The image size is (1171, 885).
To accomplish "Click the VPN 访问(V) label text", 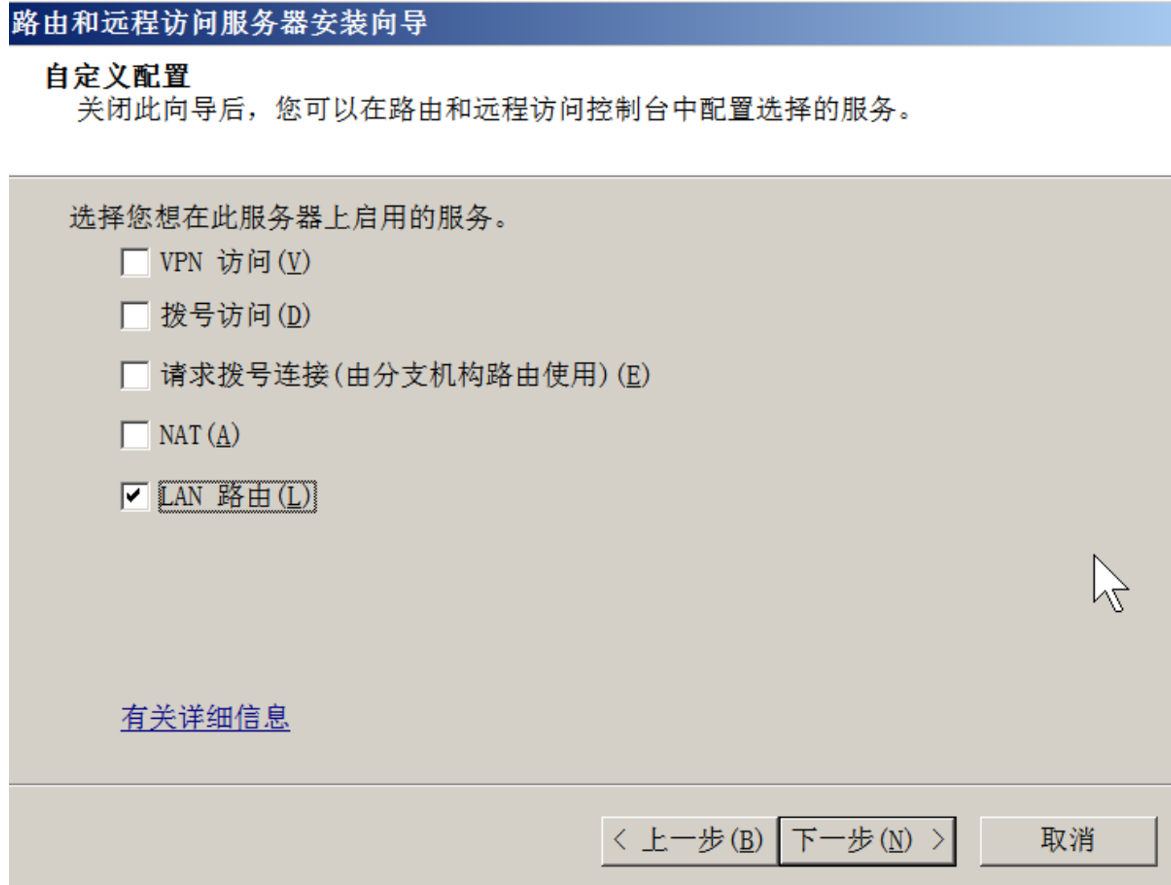I will pyautogui.click(x=234, y=262).
